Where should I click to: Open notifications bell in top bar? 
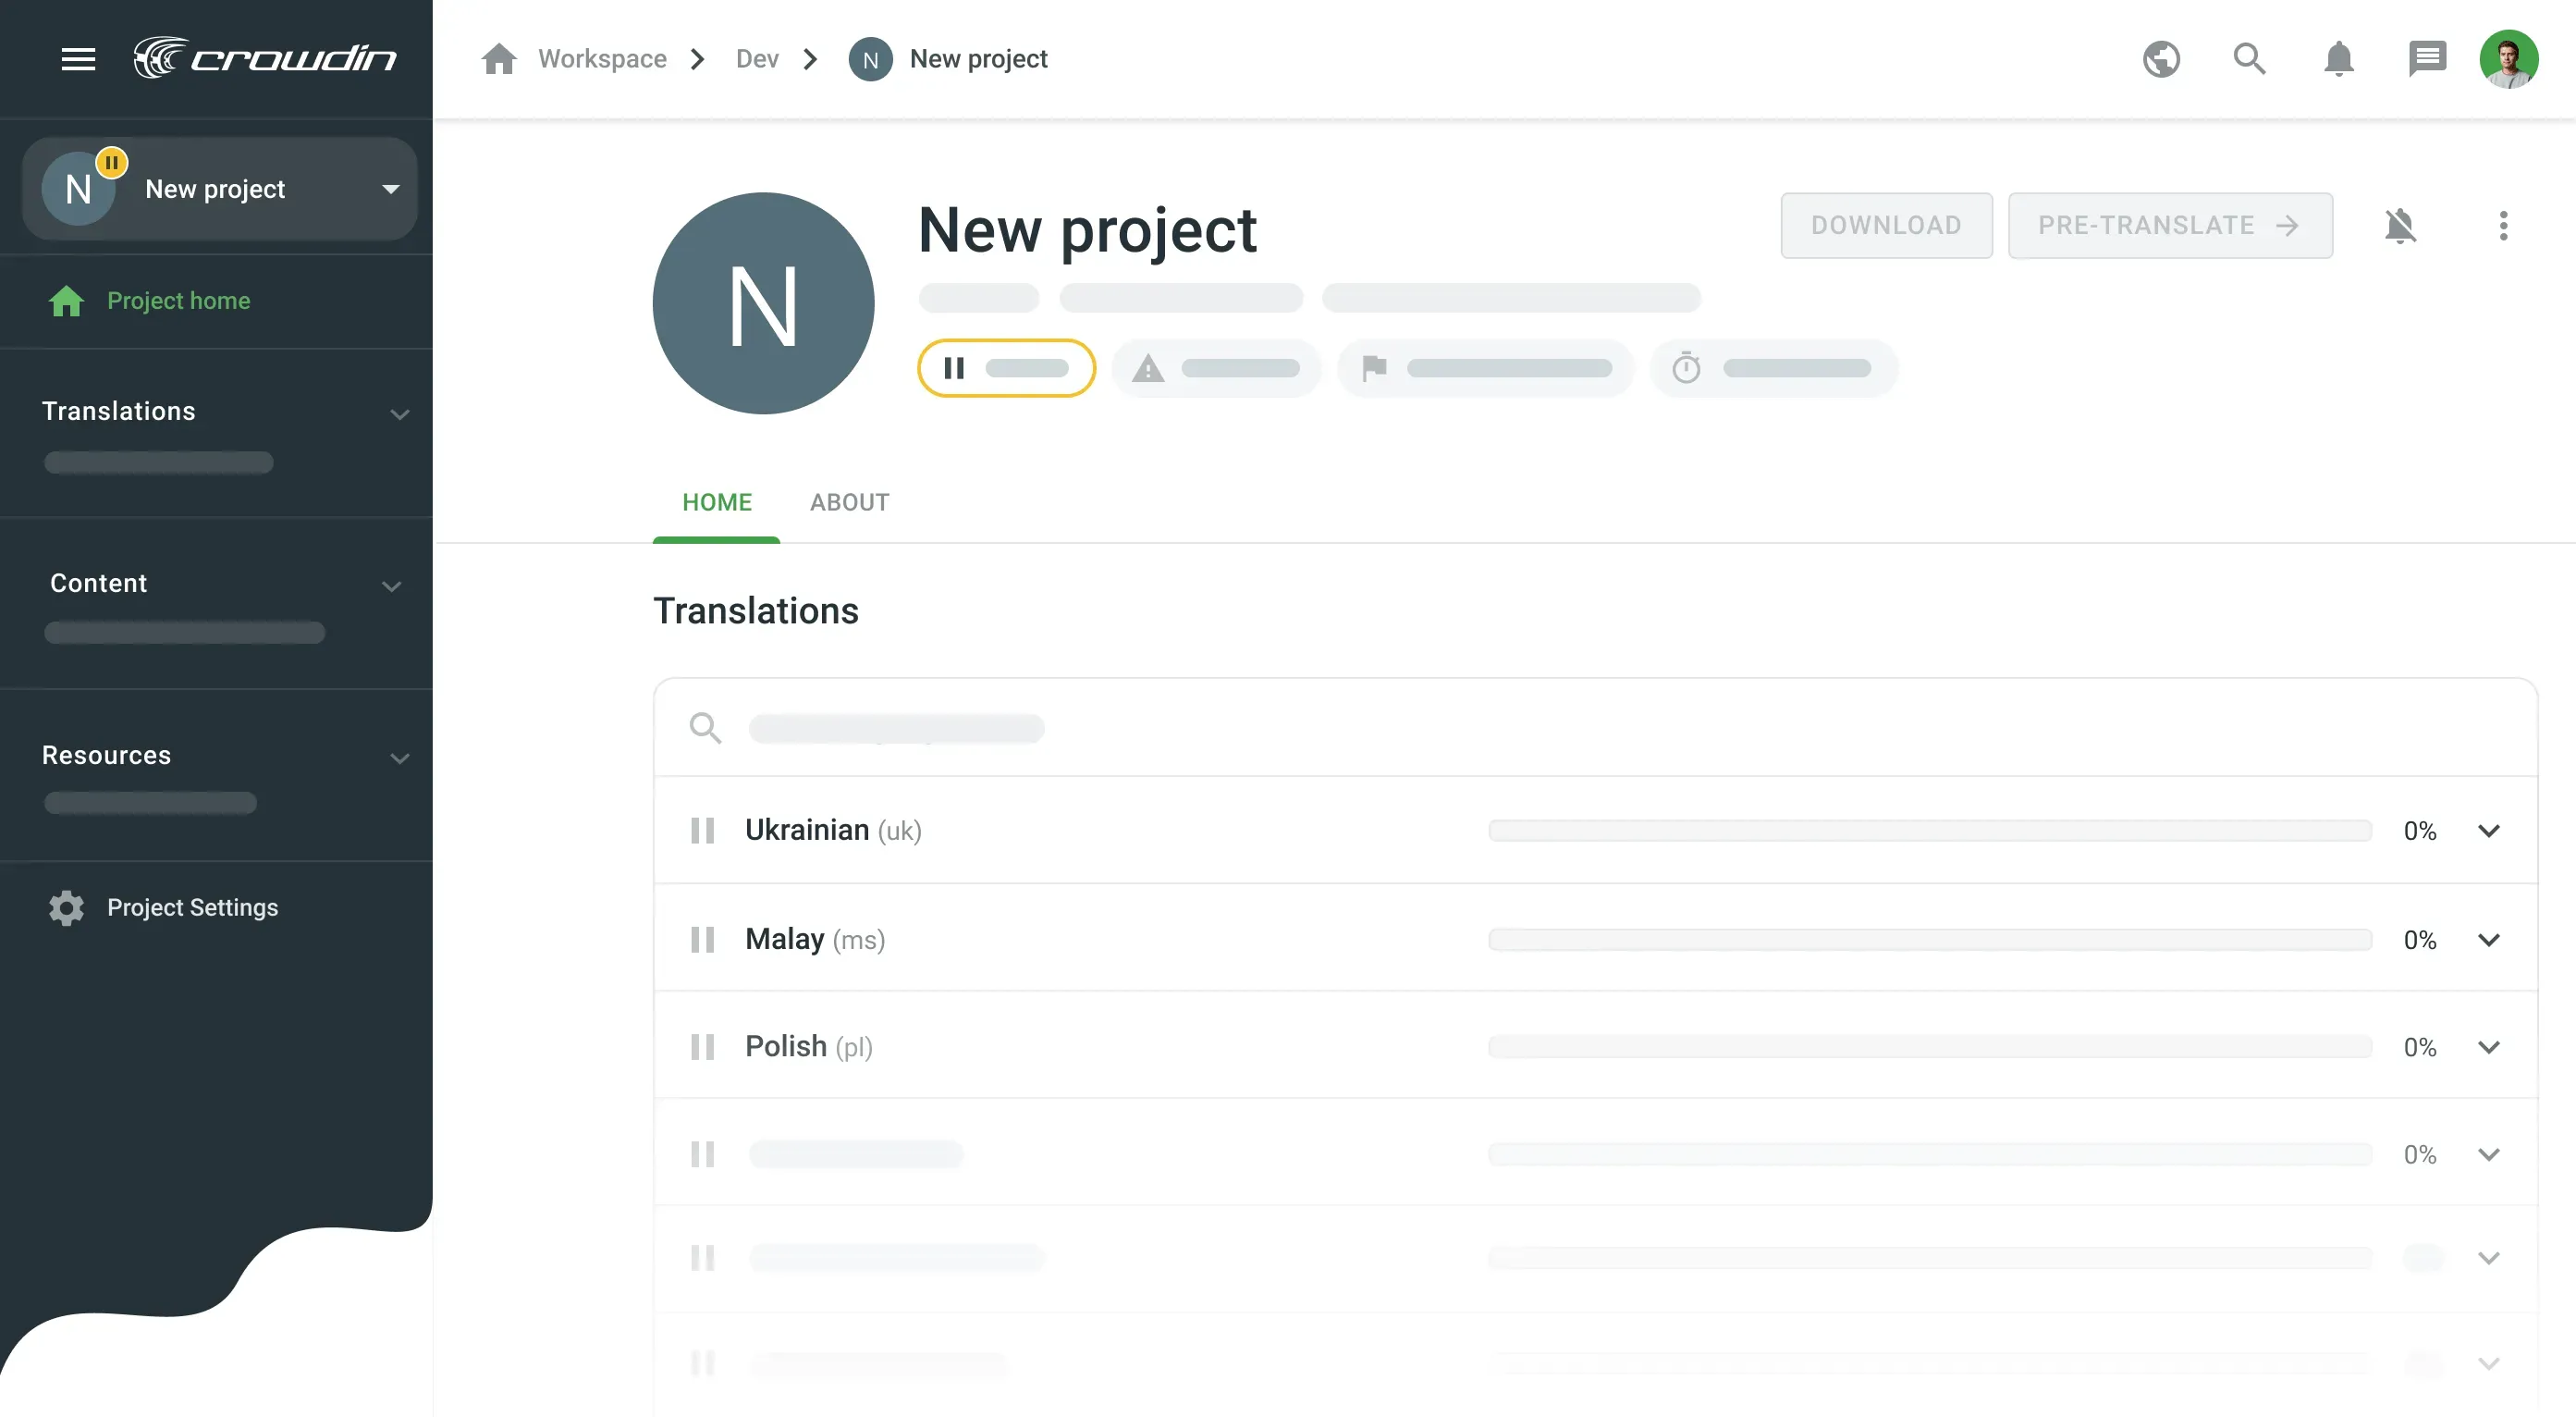2338,59
